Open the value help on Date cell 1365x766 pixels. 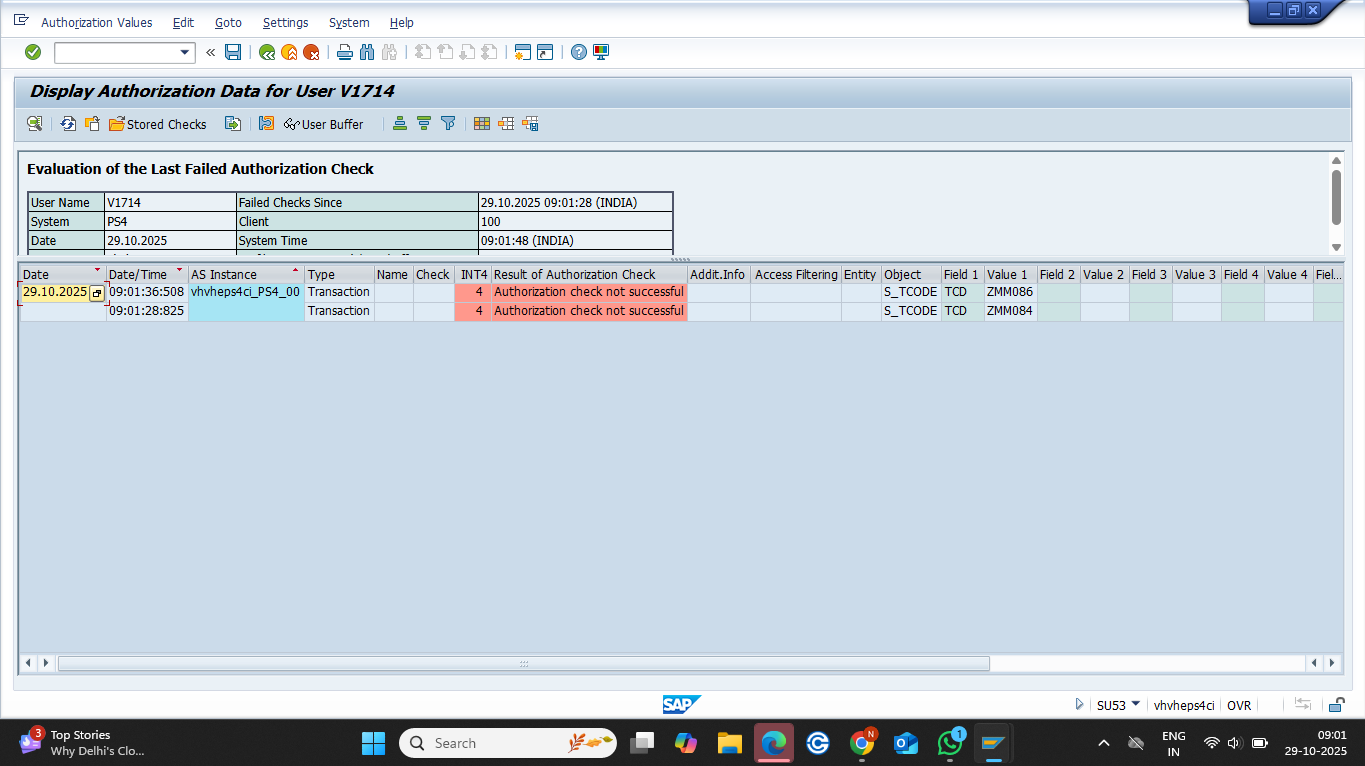97,293
